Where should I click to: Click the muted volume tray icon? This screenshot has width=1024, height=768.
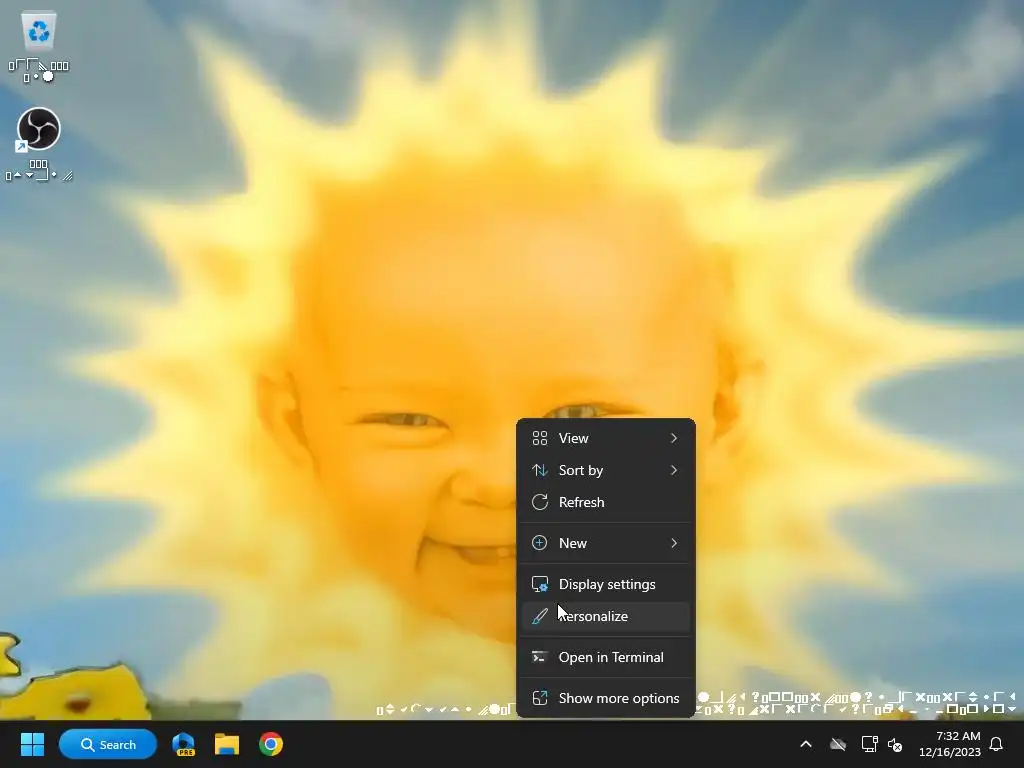pos(895,744)
